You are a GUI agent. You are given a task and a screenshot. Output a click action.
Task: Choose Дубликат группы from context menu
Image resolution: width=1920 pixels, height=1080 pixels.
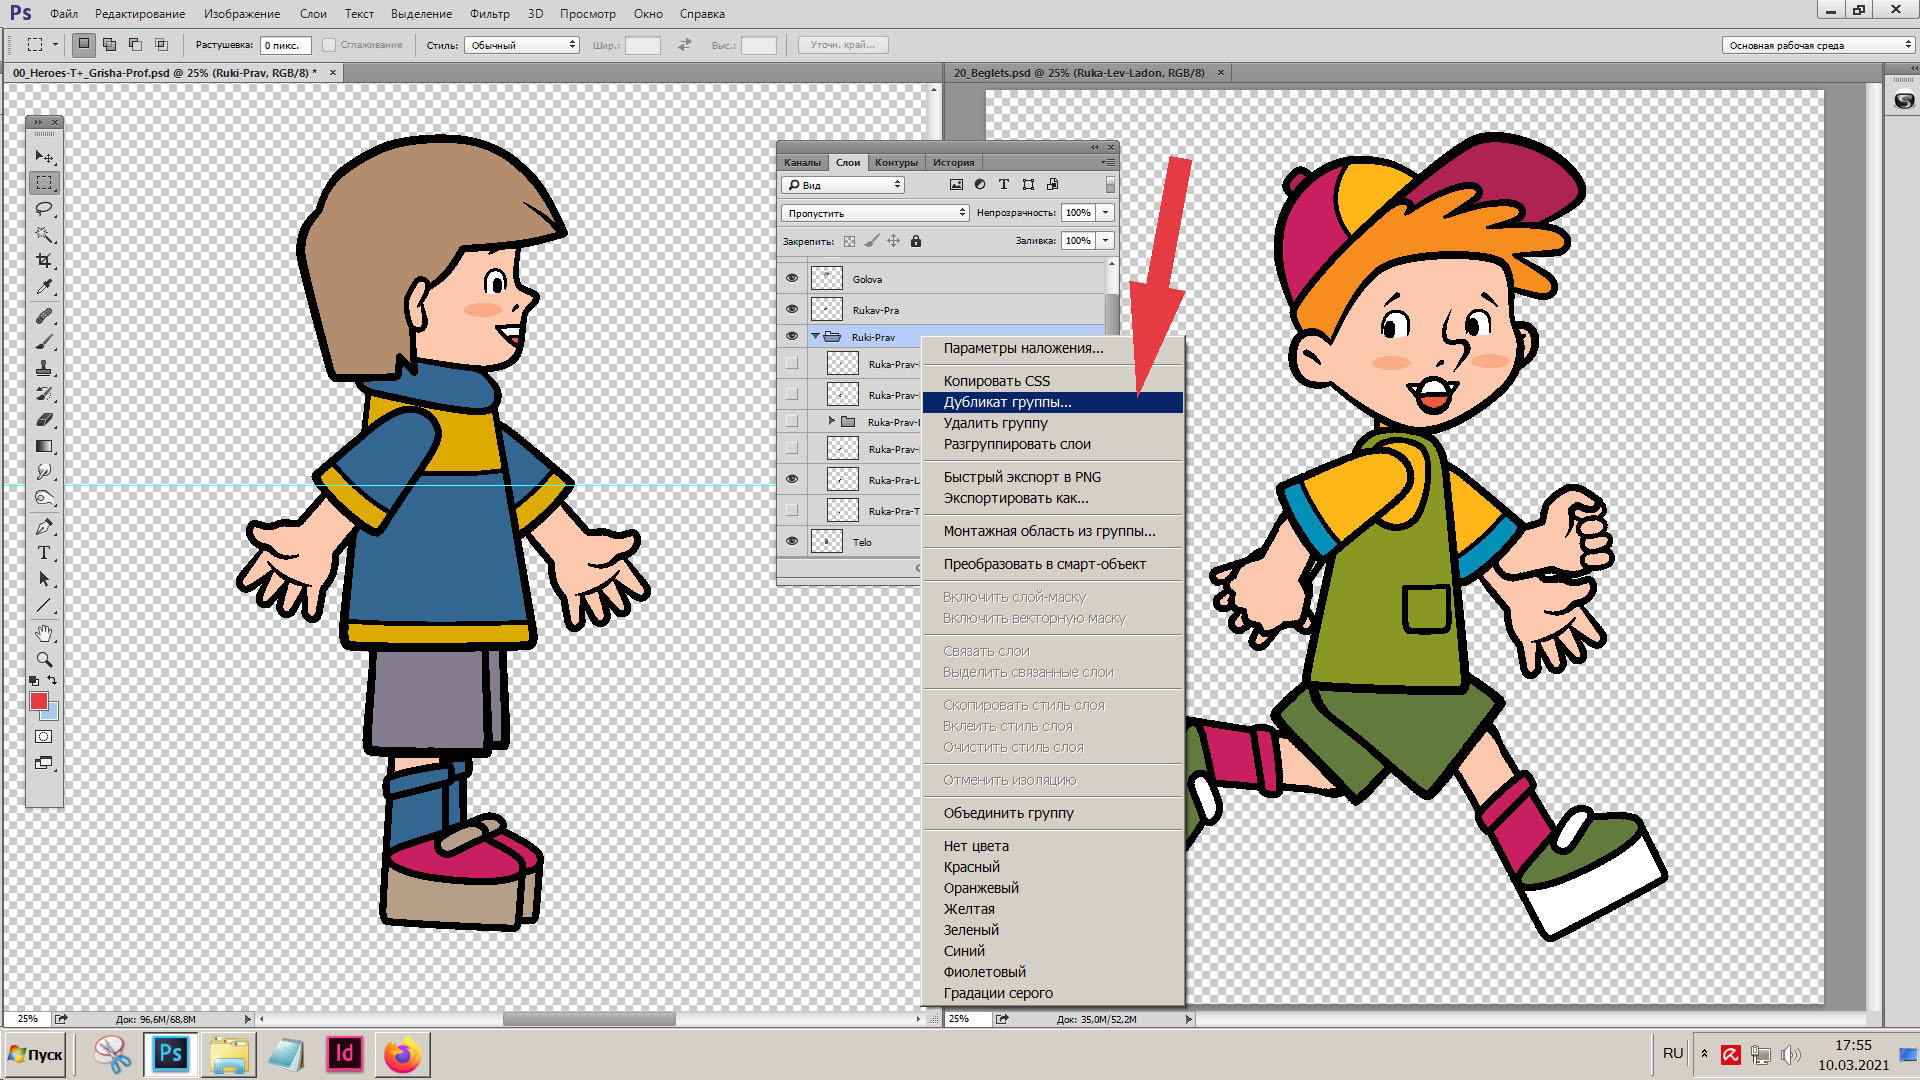click(1052, 402)
